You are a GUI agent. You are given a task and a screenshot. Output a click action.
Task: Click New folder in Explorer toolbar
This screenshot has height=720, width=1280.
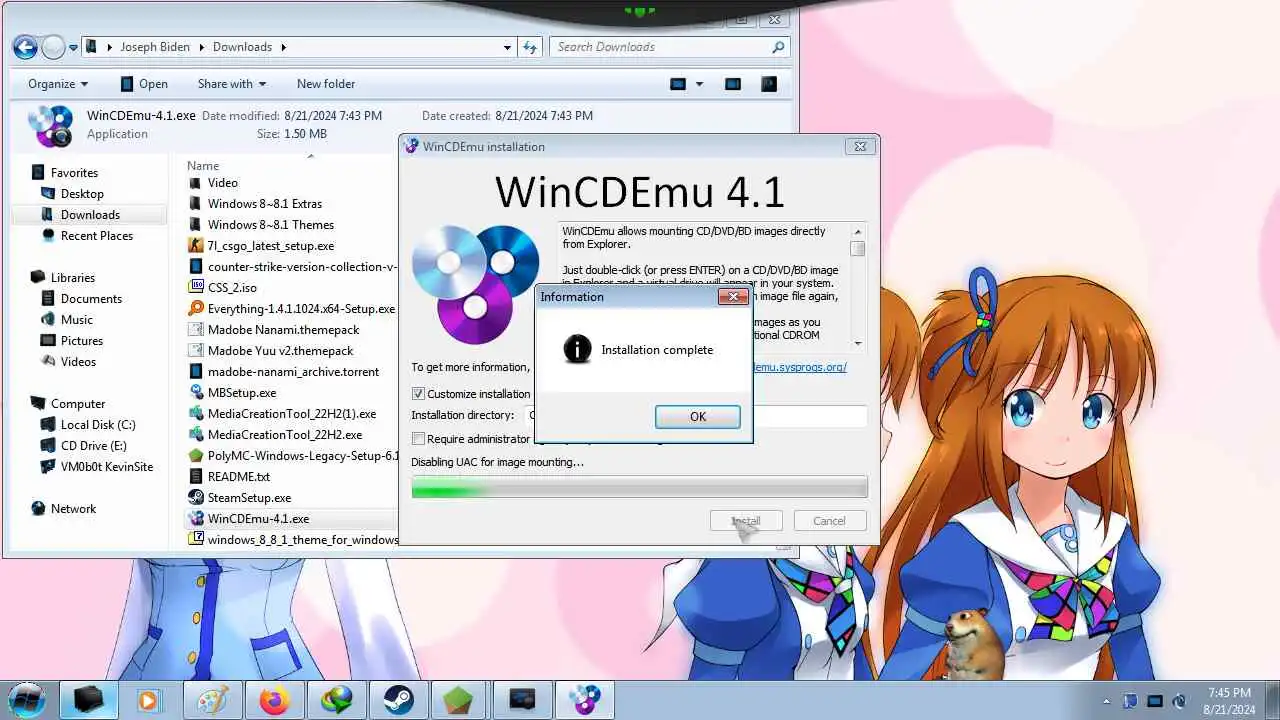[326, 84]
